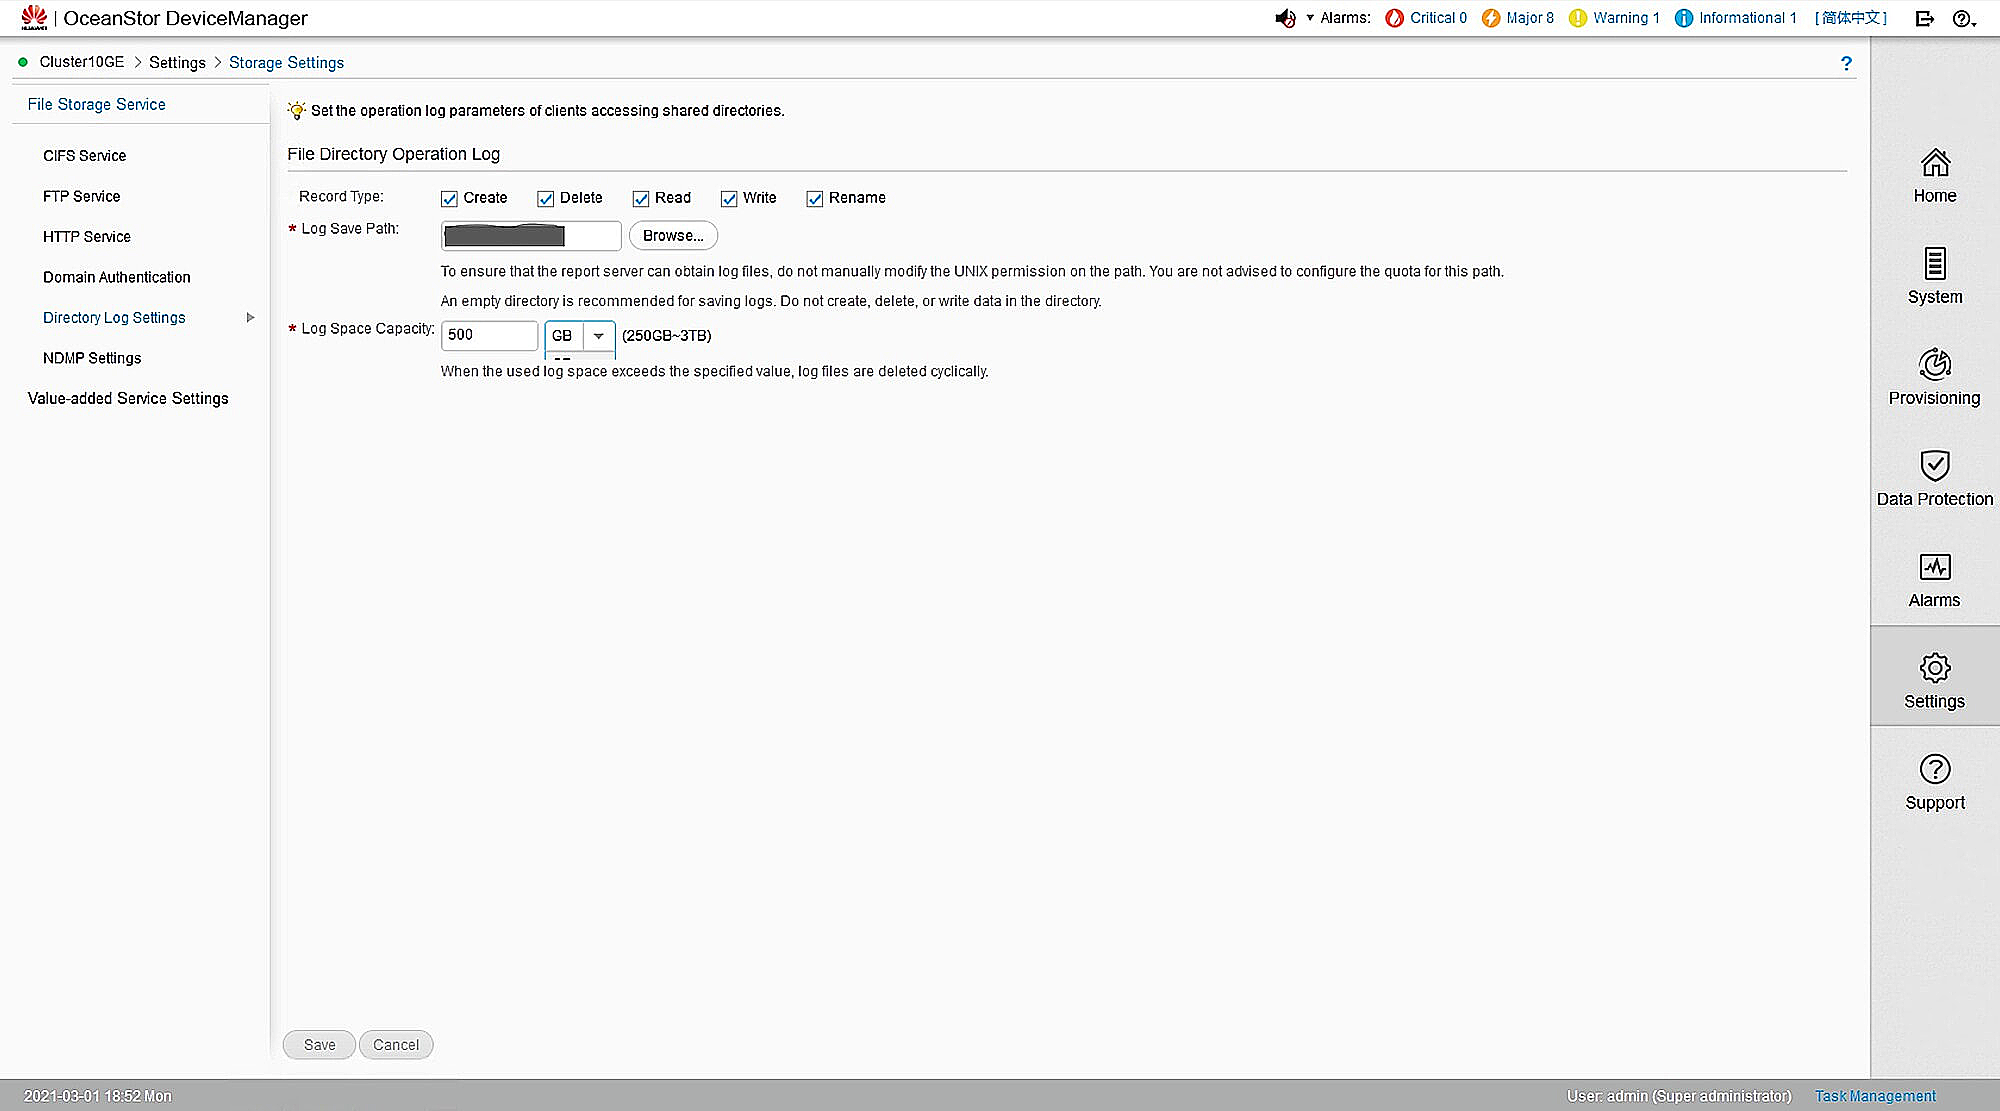Image resolution: width=2000 pixels, height=1111 pixels.
Task: Uncheck the Create record type
Action: [449, 198]
